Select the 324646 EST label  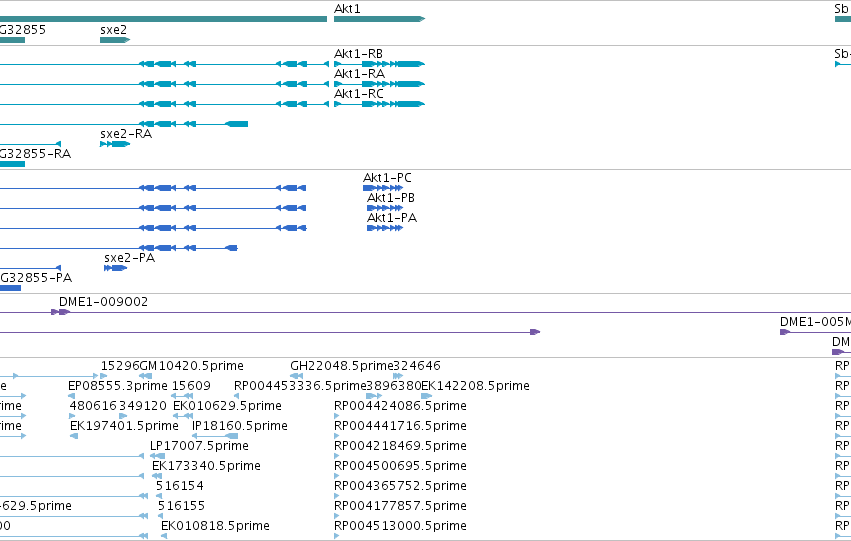pyautogui.click(x=417, y=366)
